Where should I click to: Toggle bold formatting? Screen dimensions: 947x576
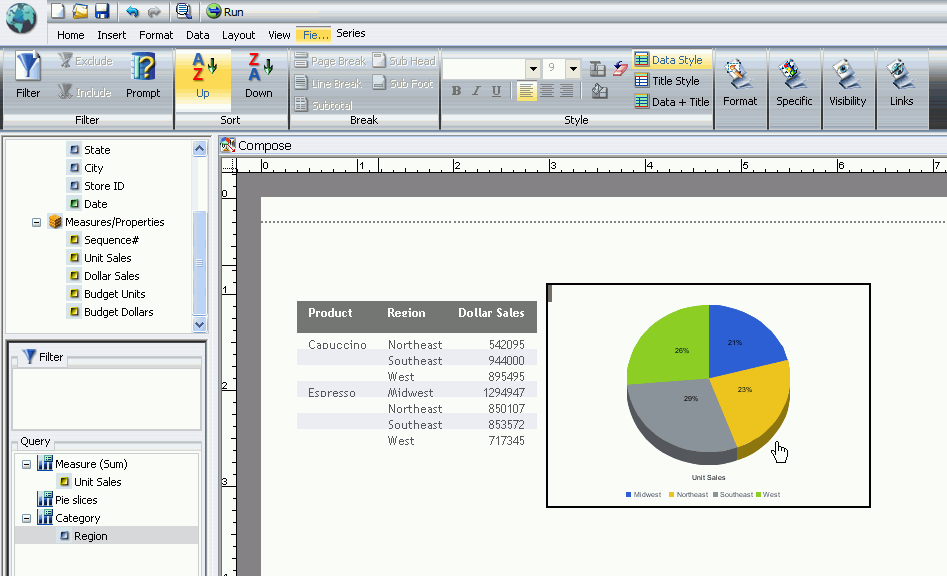pyautogui.click(x=457, y=91)
